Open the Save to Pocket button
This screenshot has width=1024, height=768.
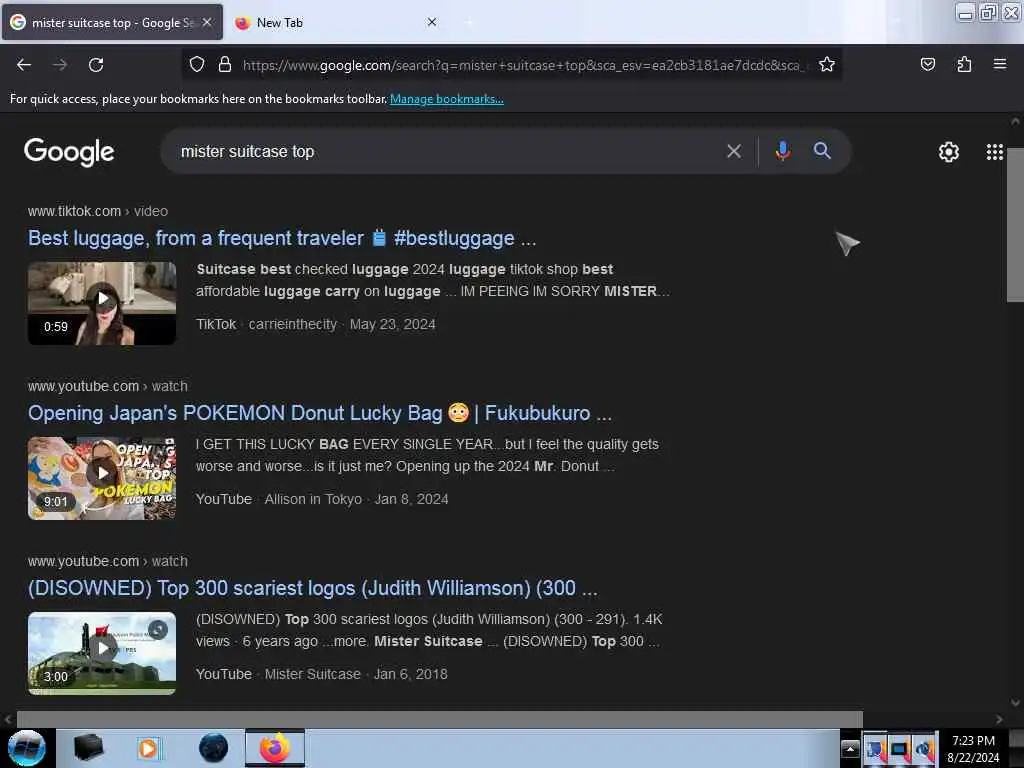927,64
